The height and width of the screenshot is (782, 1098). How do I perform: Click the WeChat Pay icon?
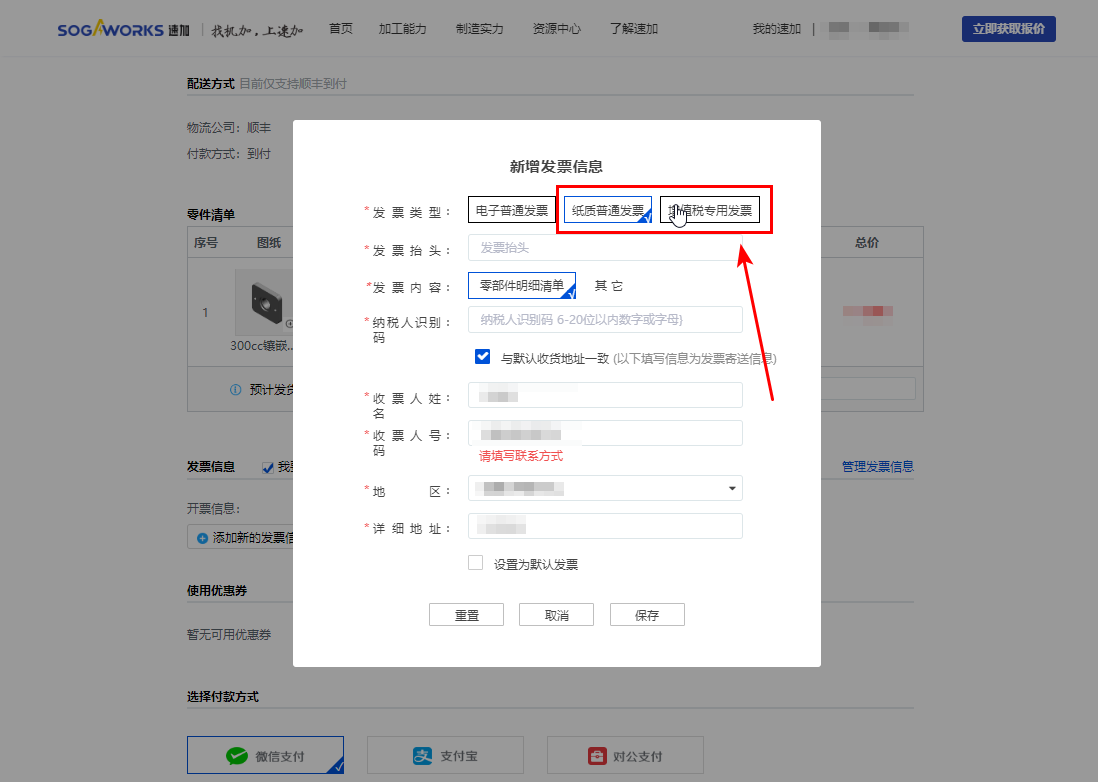point(237,756)
